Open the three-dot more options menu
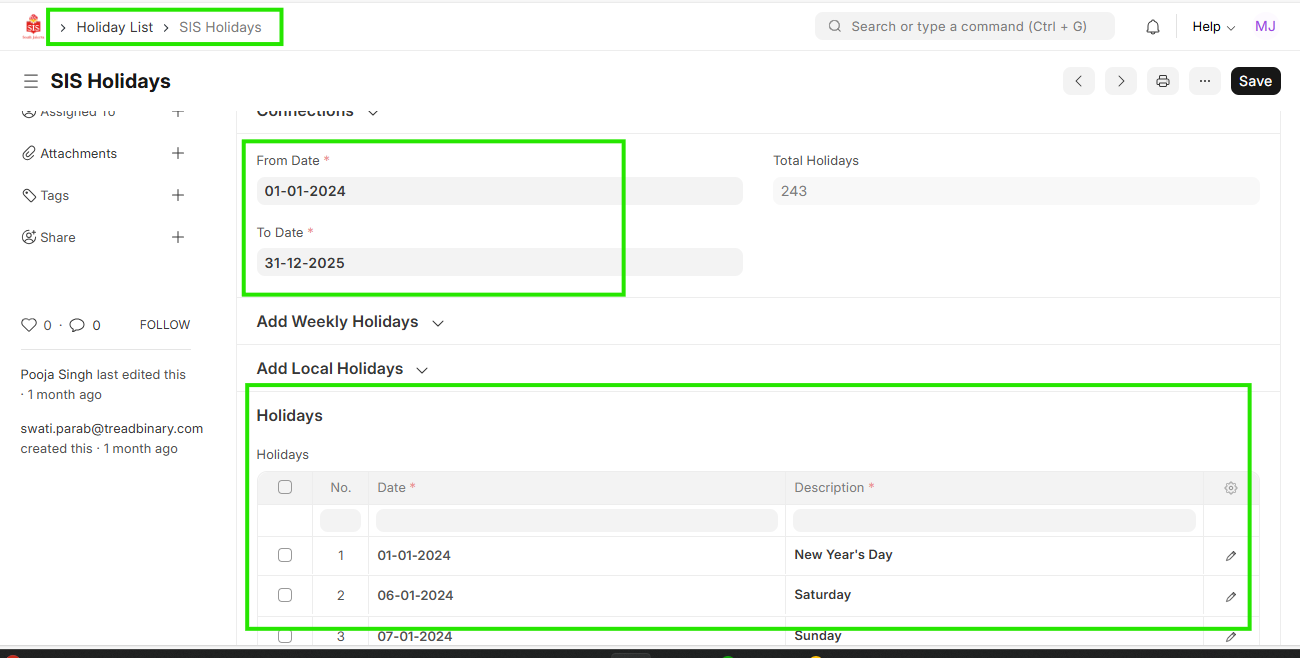Screen dimensions: 1300x658 (1204, 81)
